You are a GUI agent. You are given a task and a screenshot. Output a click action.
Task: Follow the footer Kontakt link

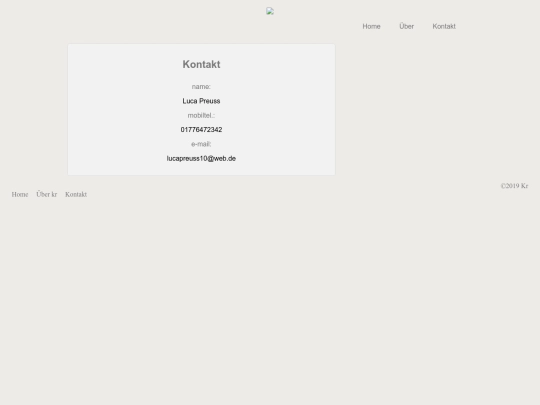76,195
